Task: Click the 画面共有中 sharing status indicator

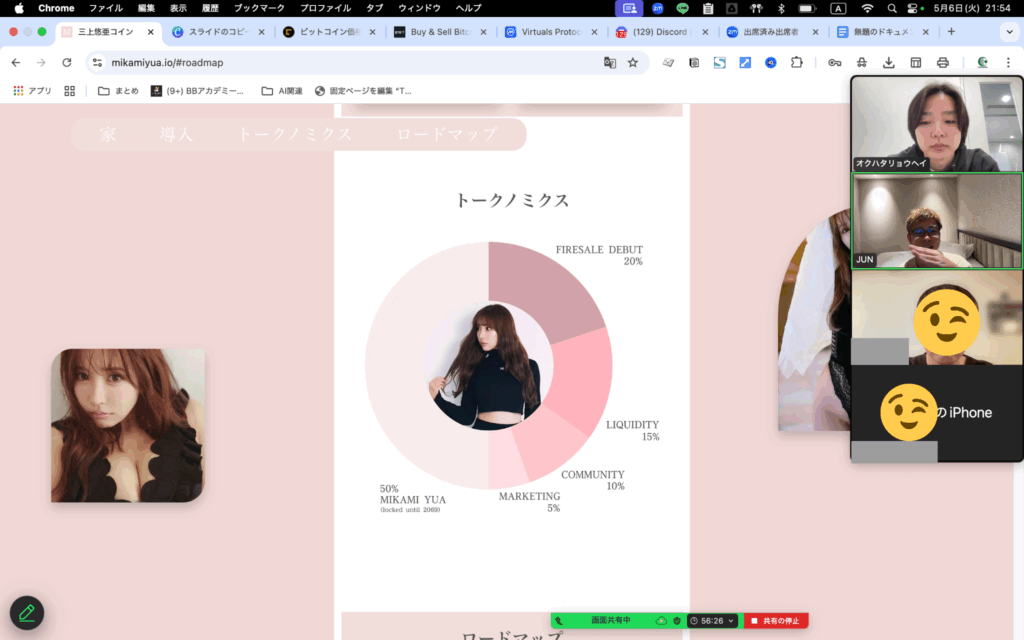Action: pyautogui.click(x=611, y=620)
